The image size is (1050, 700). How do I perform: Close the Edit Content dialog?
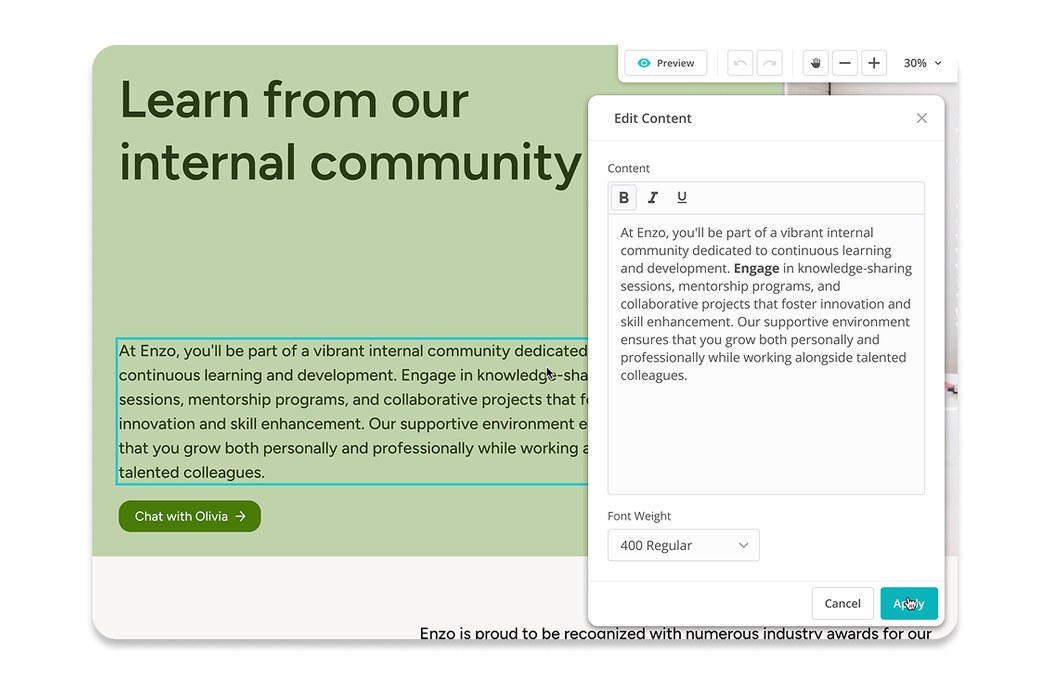[922, 118]
